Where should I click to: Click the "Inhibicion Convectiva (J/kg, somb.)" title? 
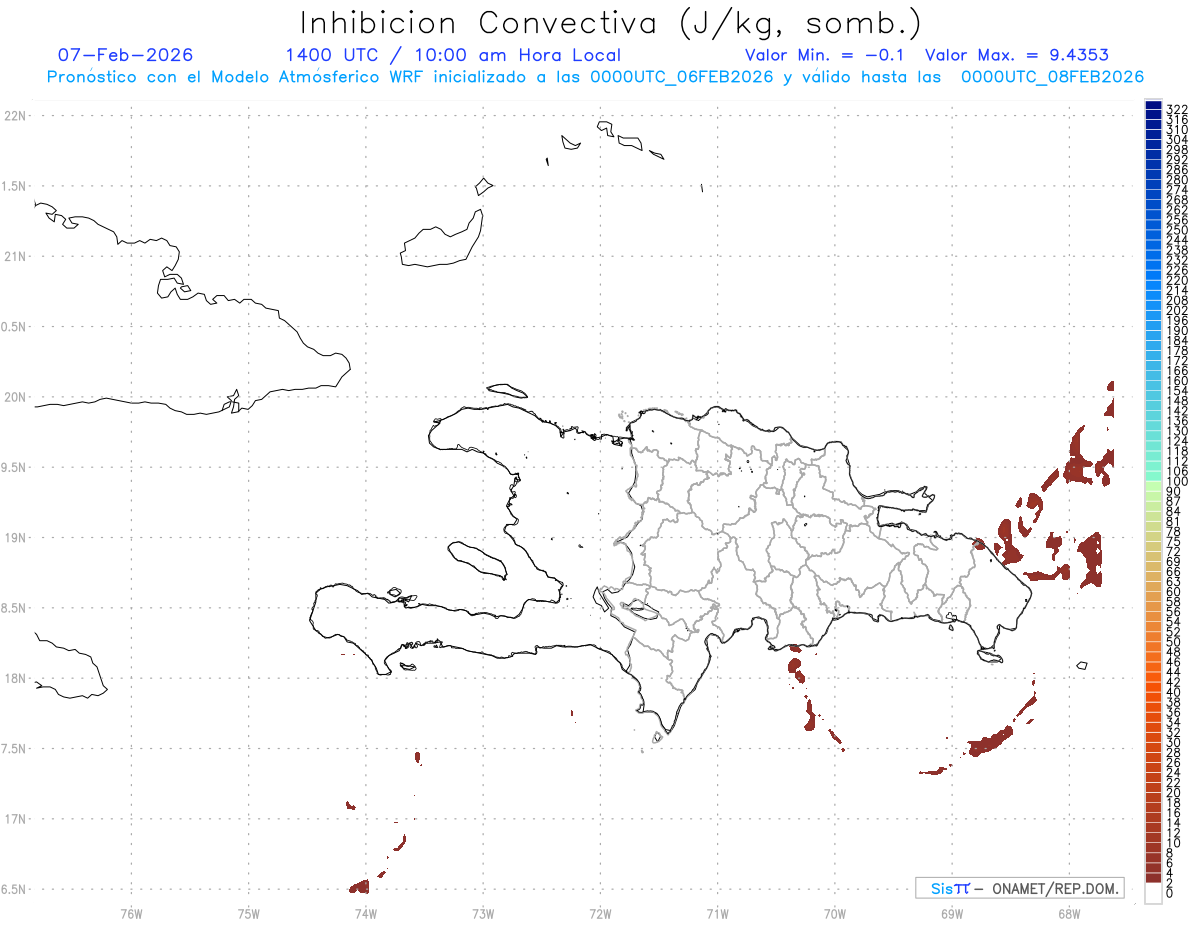[x=611, y=23]
